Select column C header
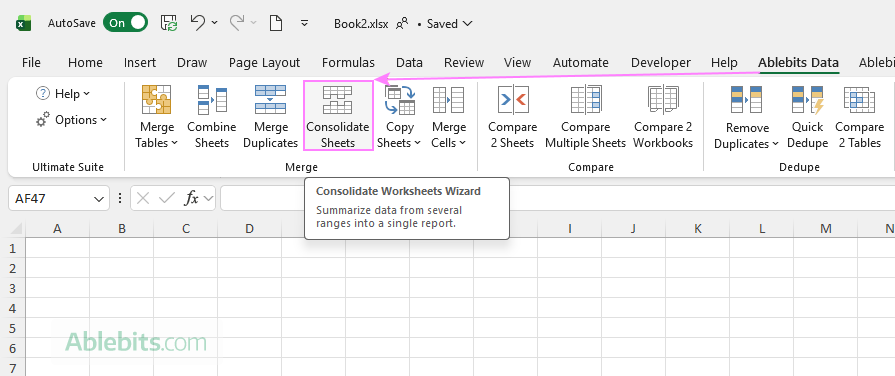 coord(186,229)
